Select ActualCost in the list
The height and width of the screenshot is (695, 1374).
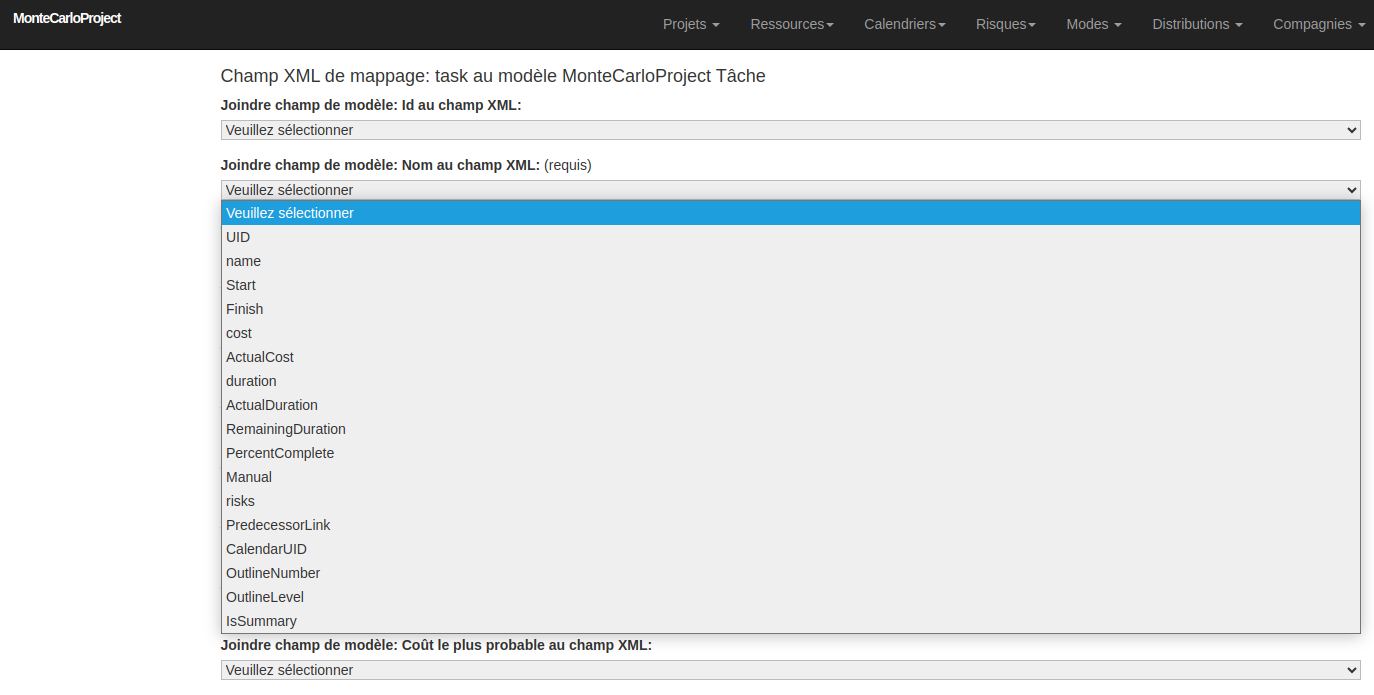click(x=259, y=357)
